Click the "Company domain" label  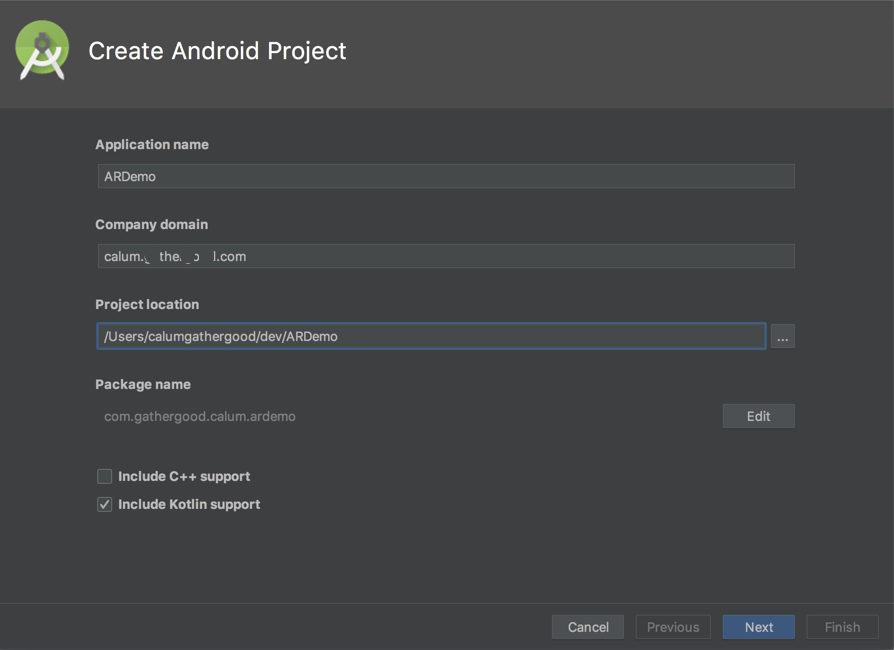click(x=152, y=225)
